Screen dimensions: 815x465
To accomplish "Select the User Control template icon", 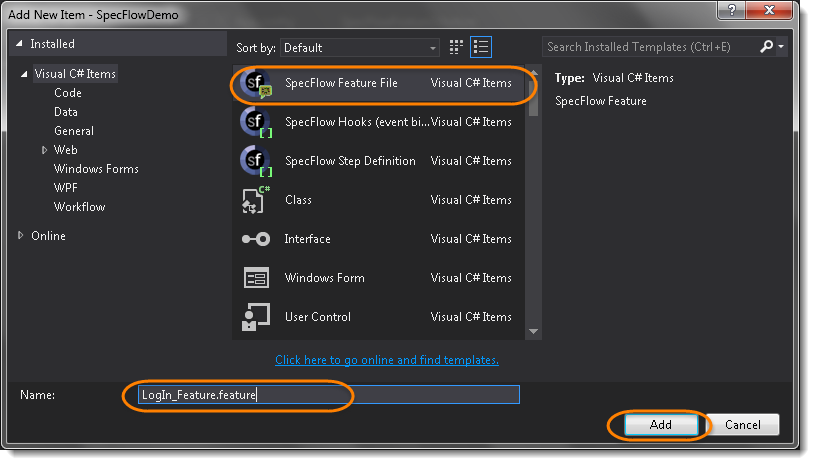I will [x=256, y=317].
